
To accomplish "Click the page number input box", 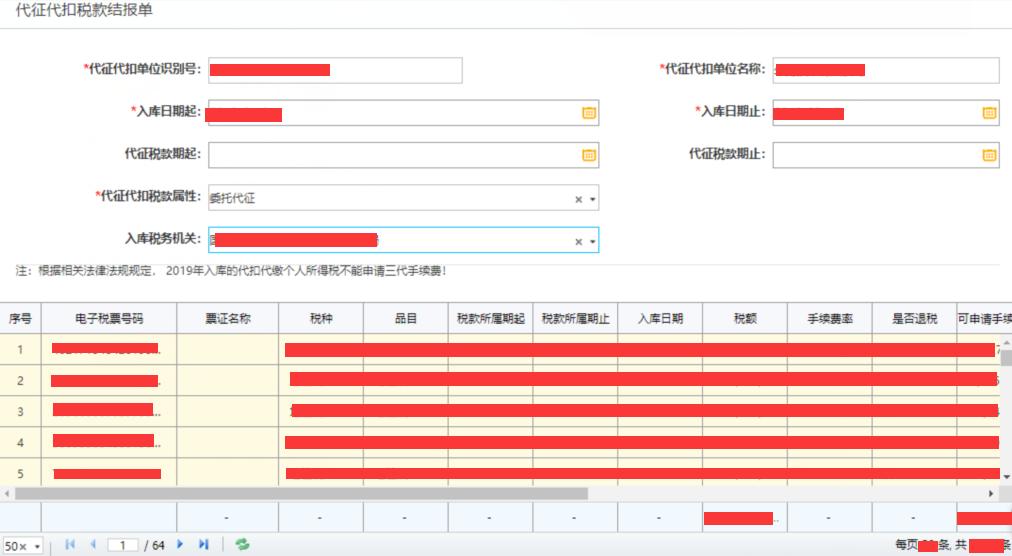I will (123, 545).
